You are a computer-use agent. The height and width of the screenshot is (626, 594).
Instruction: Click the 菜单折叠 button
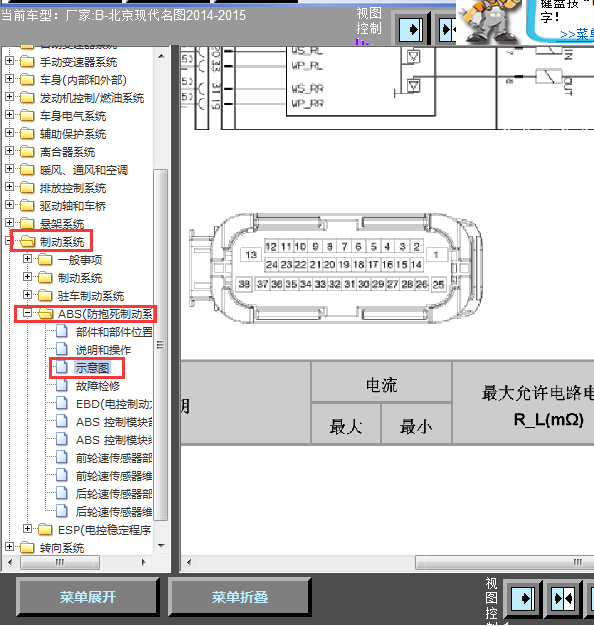(240, 597)
